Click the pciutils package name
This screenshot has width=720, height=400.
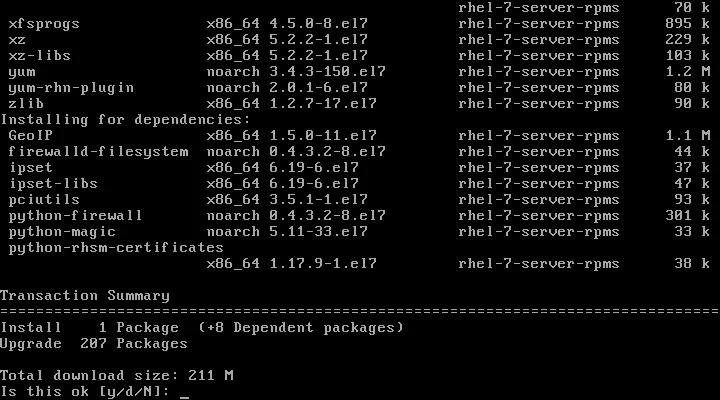tap(44, 199)
